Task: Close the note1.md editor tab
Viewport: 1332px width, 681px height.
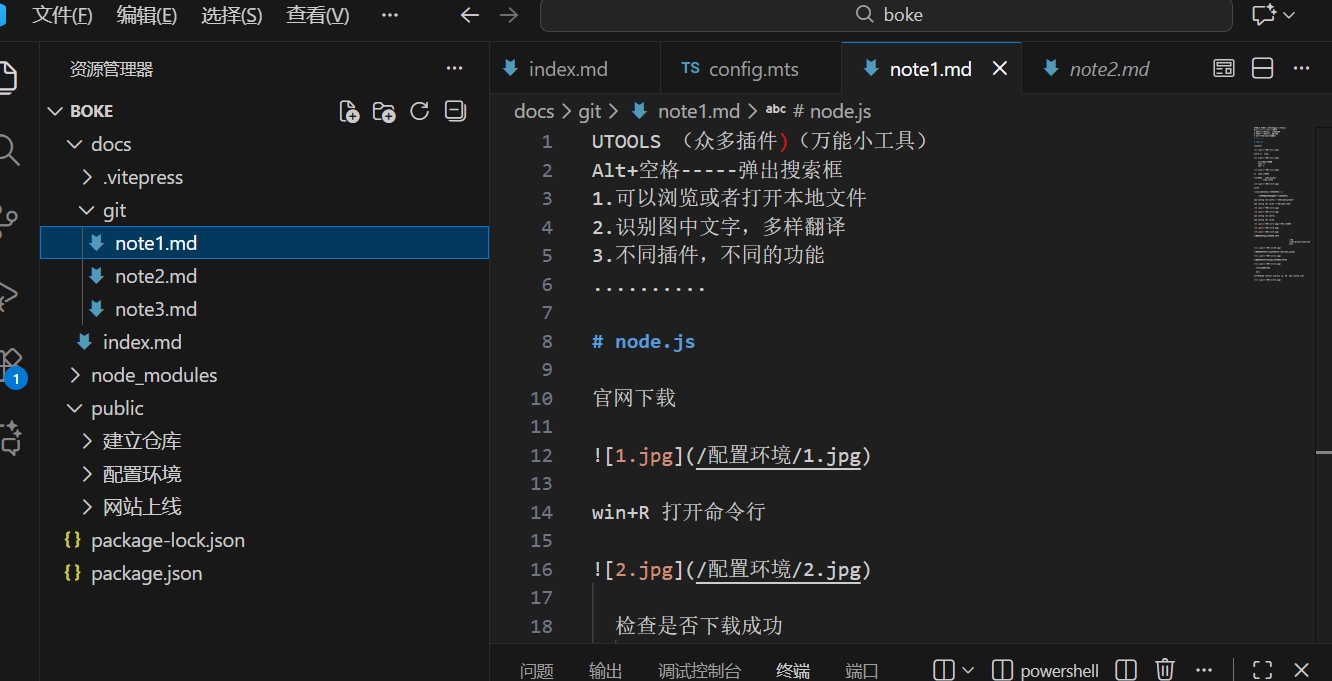Action: [999, 69]
